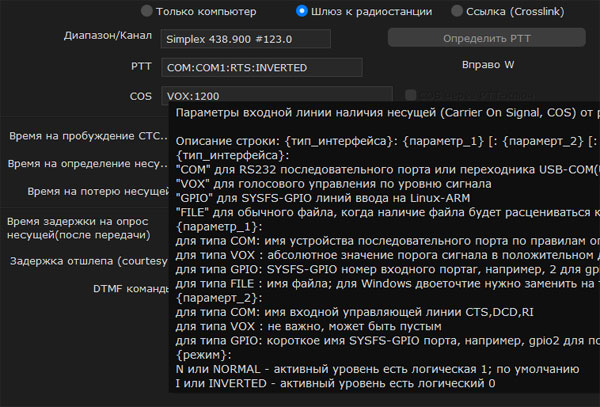Click the COS field containing VOX:1200
The width and height of the screenshot is (600, 407).
[277, 95]
